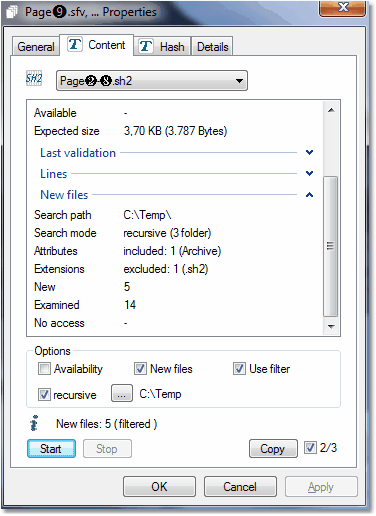Click the 'recursive (3 folder)' value

(x=167, y=233)
